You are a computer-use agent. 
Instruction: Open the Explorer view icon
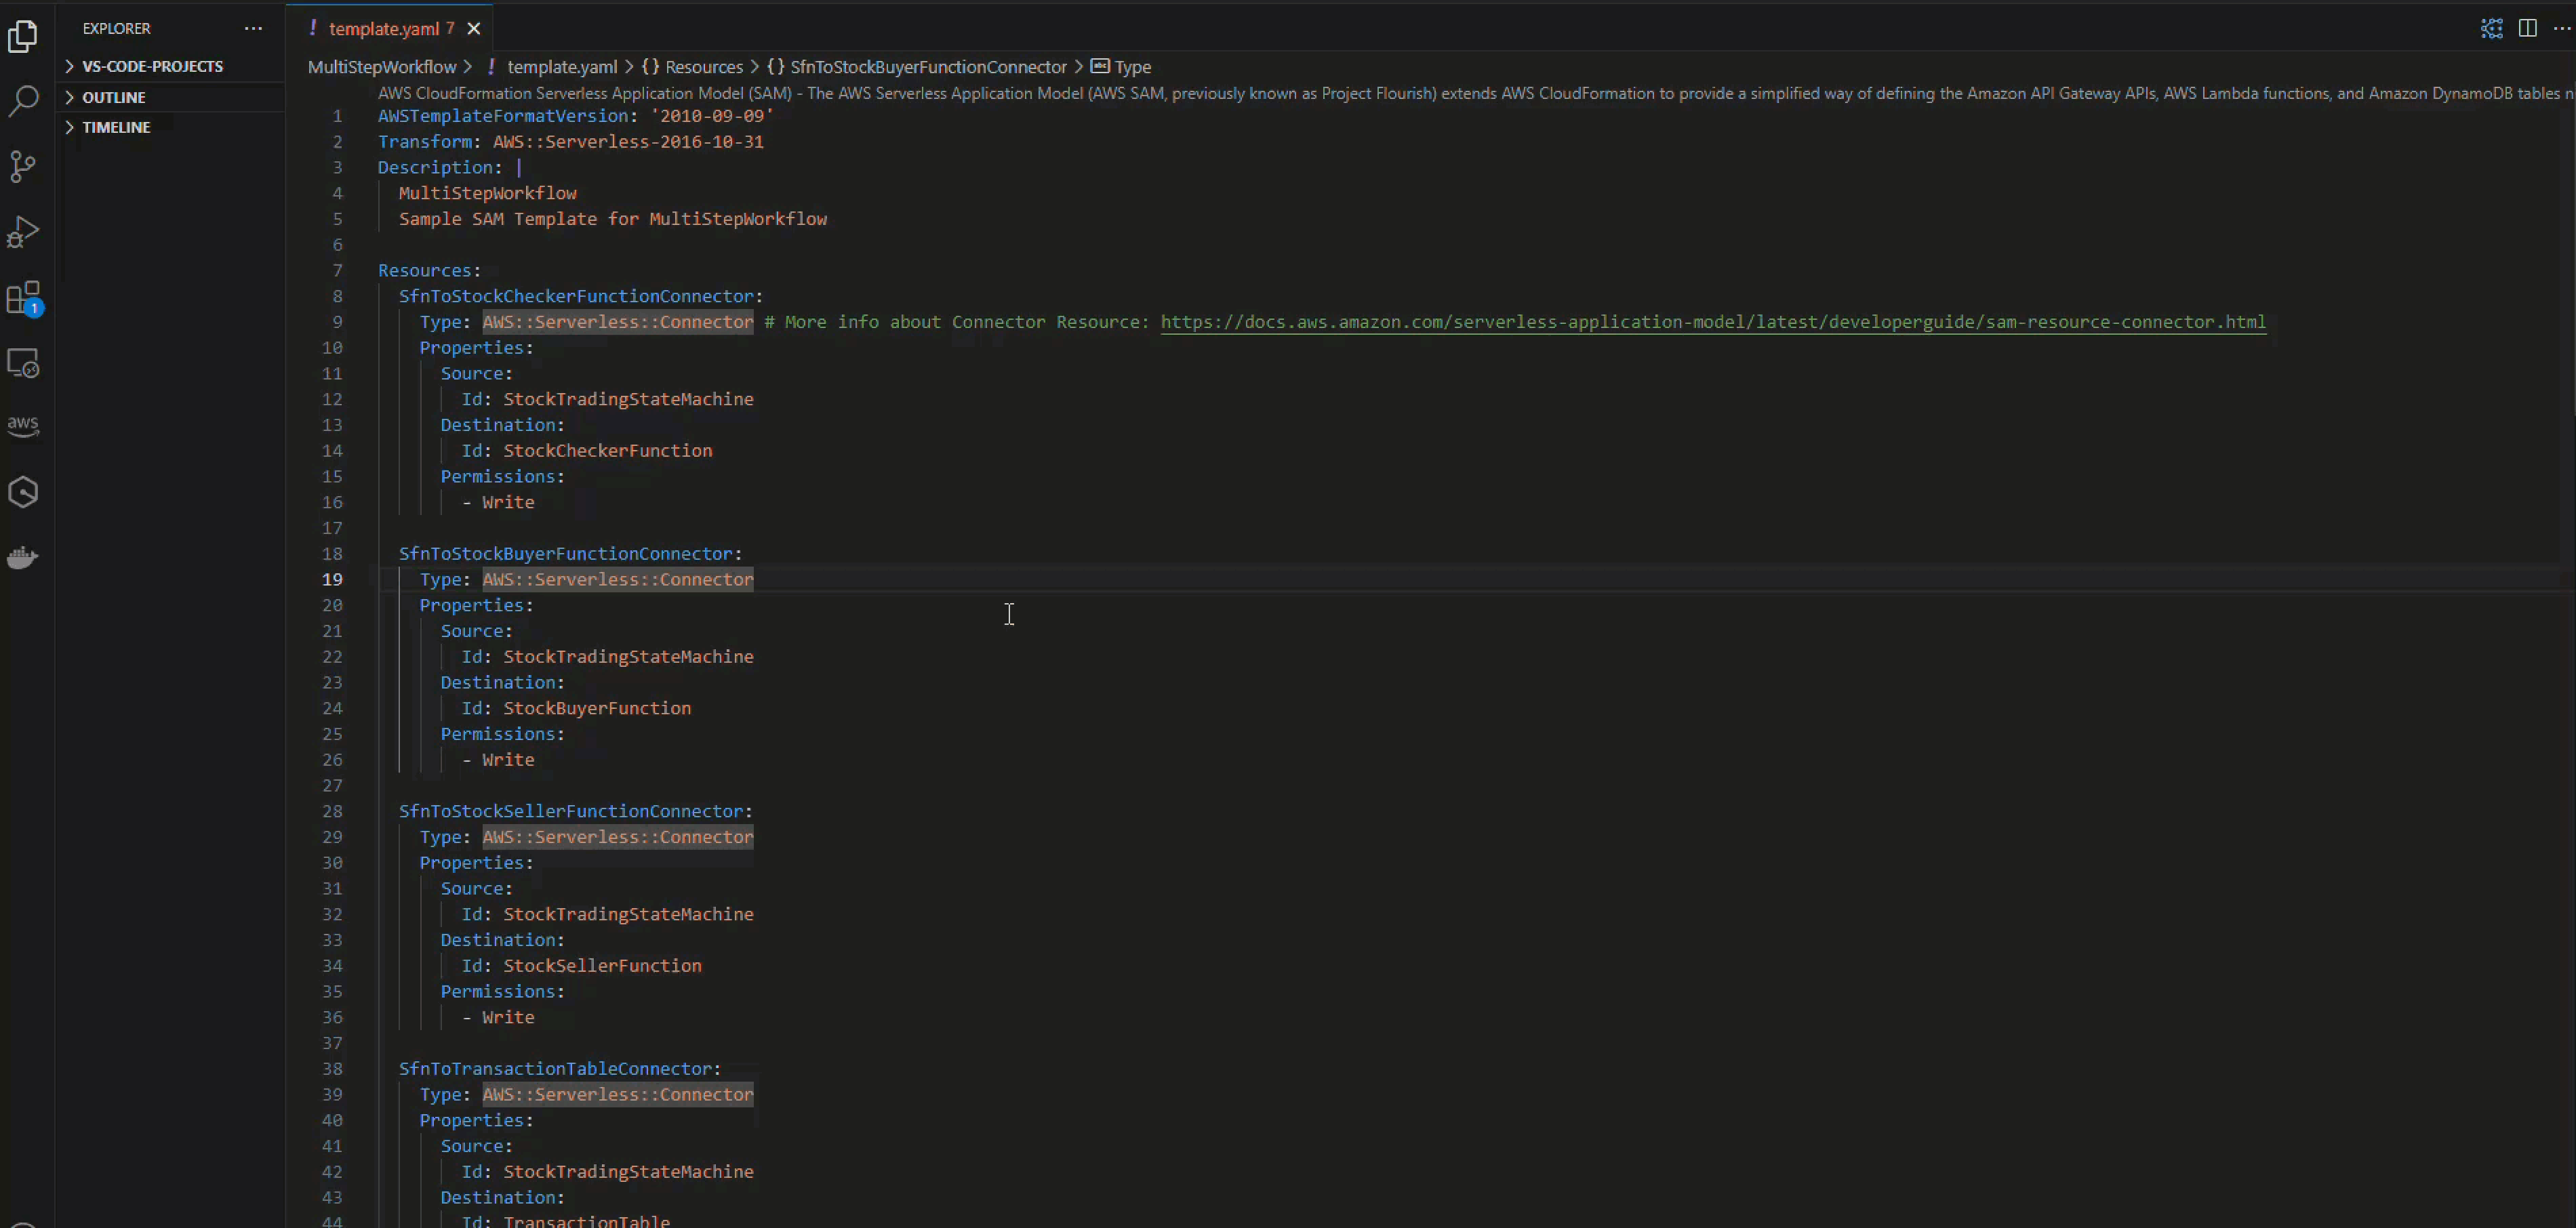[x=23, y=36]
